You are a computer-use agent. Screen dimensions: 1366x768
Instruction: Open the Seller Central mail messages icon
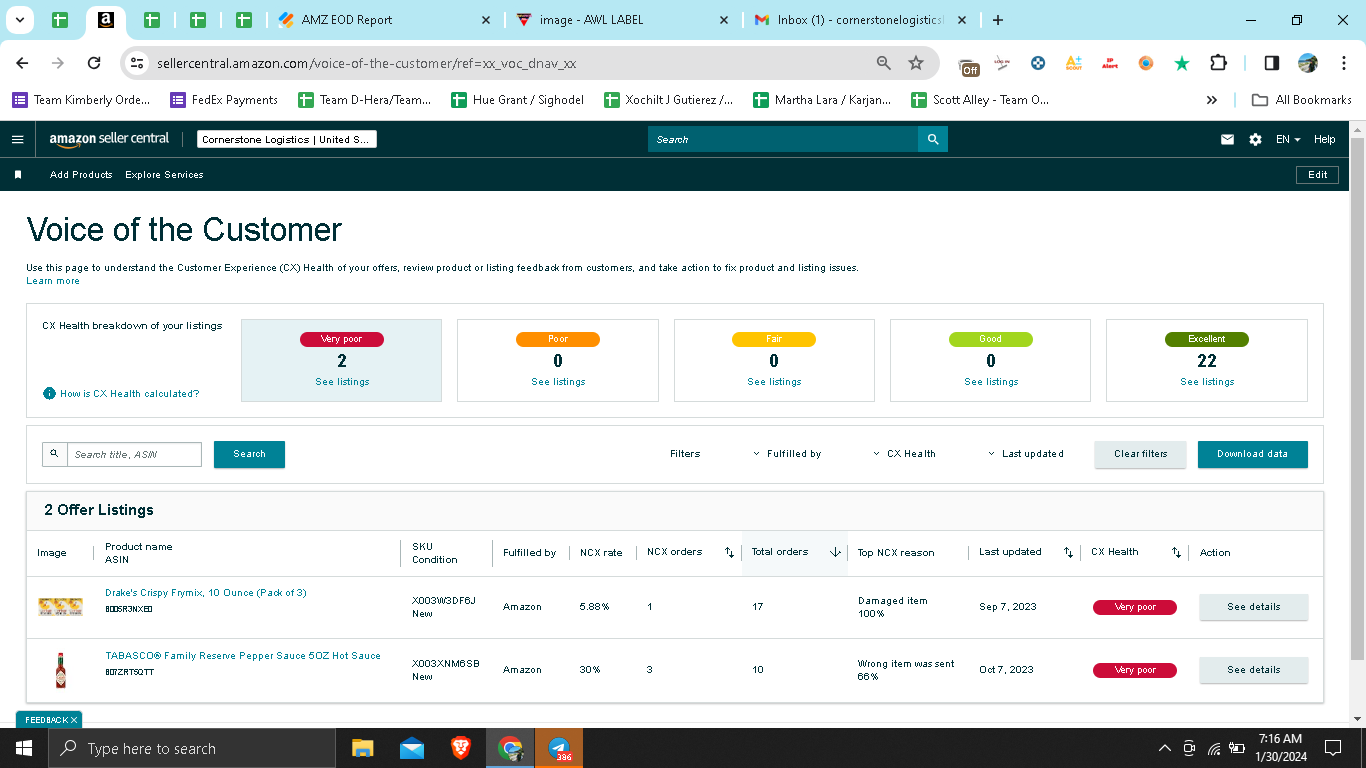pyautogui.click(x=1227, y=140)
